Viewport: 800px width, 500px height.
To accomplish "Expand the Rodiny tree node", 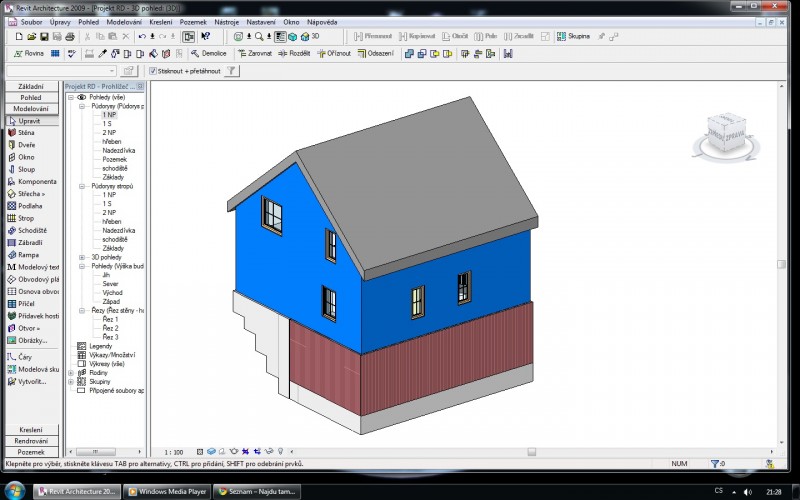I will pyautogui.click(x=70, y=373).
